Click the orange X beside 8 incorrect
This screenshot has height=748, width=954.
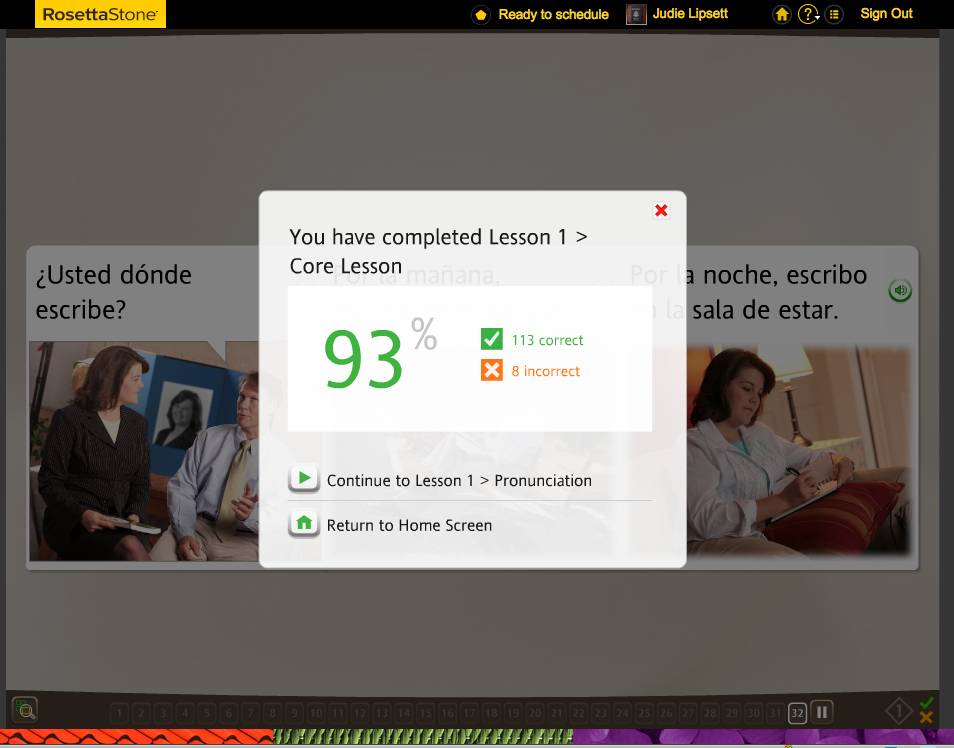pos(492,370)
